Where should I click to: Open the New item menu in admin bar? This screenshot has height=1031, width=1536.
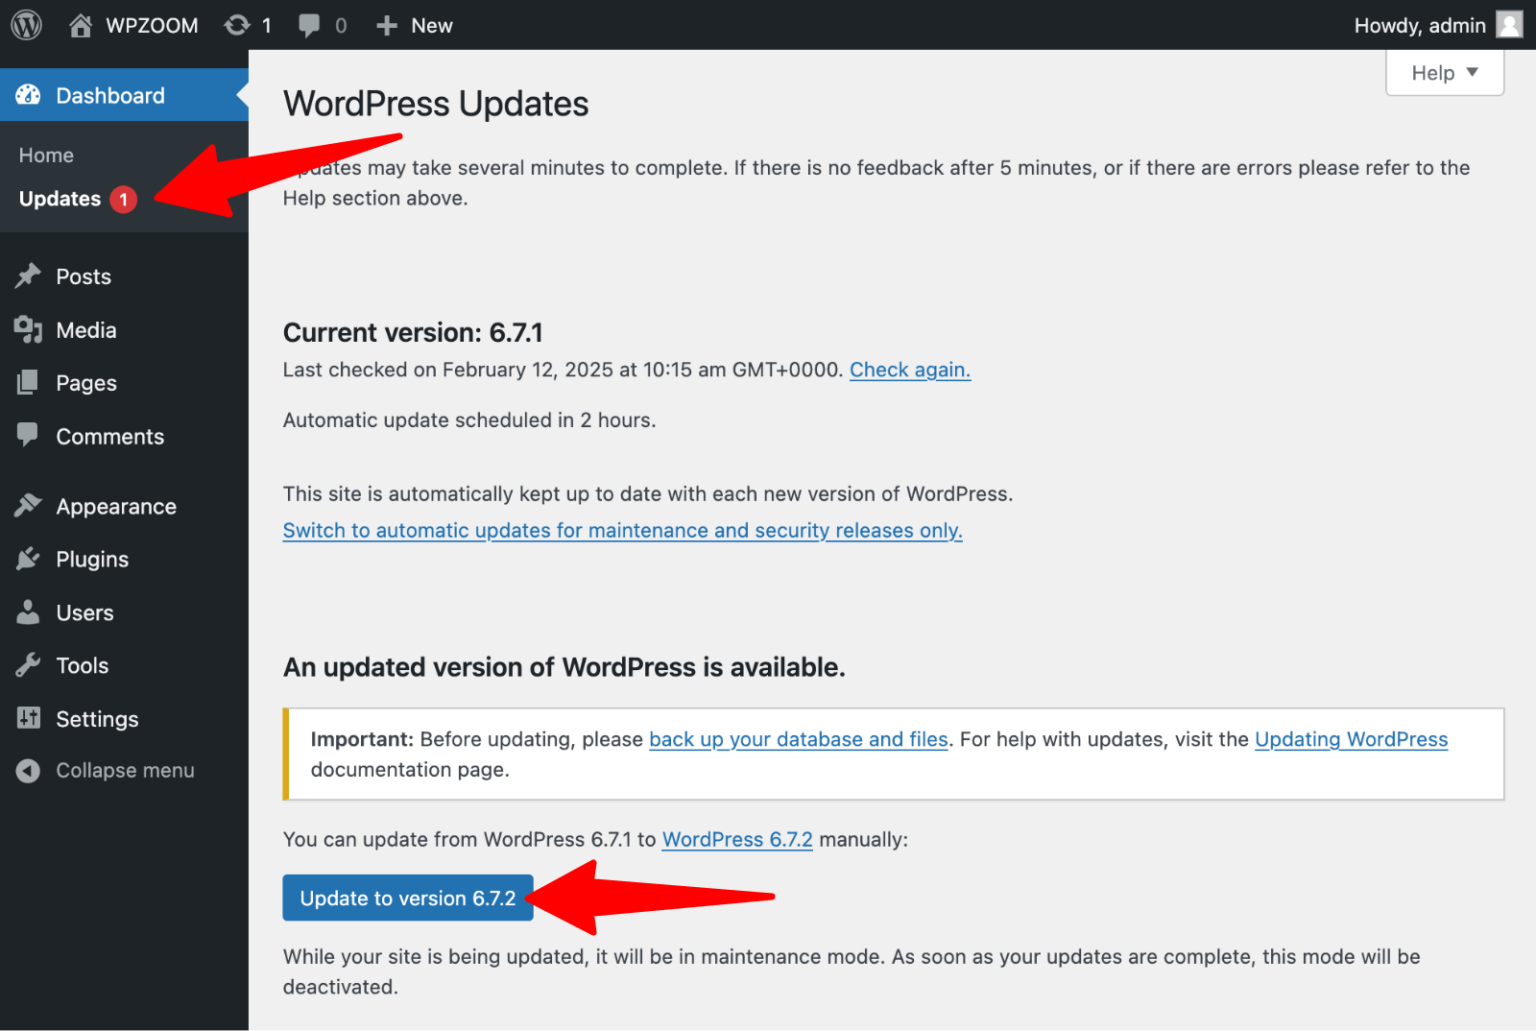point(414,25)
